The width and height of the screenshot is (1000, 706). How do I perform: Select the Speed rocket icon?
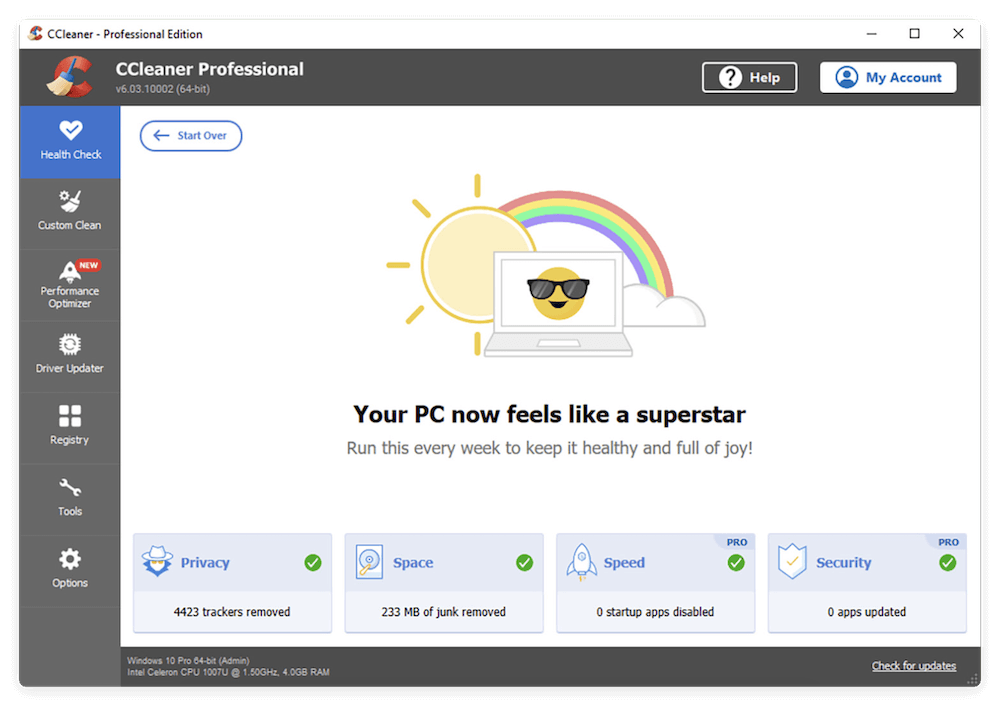(x=581, y=562)
